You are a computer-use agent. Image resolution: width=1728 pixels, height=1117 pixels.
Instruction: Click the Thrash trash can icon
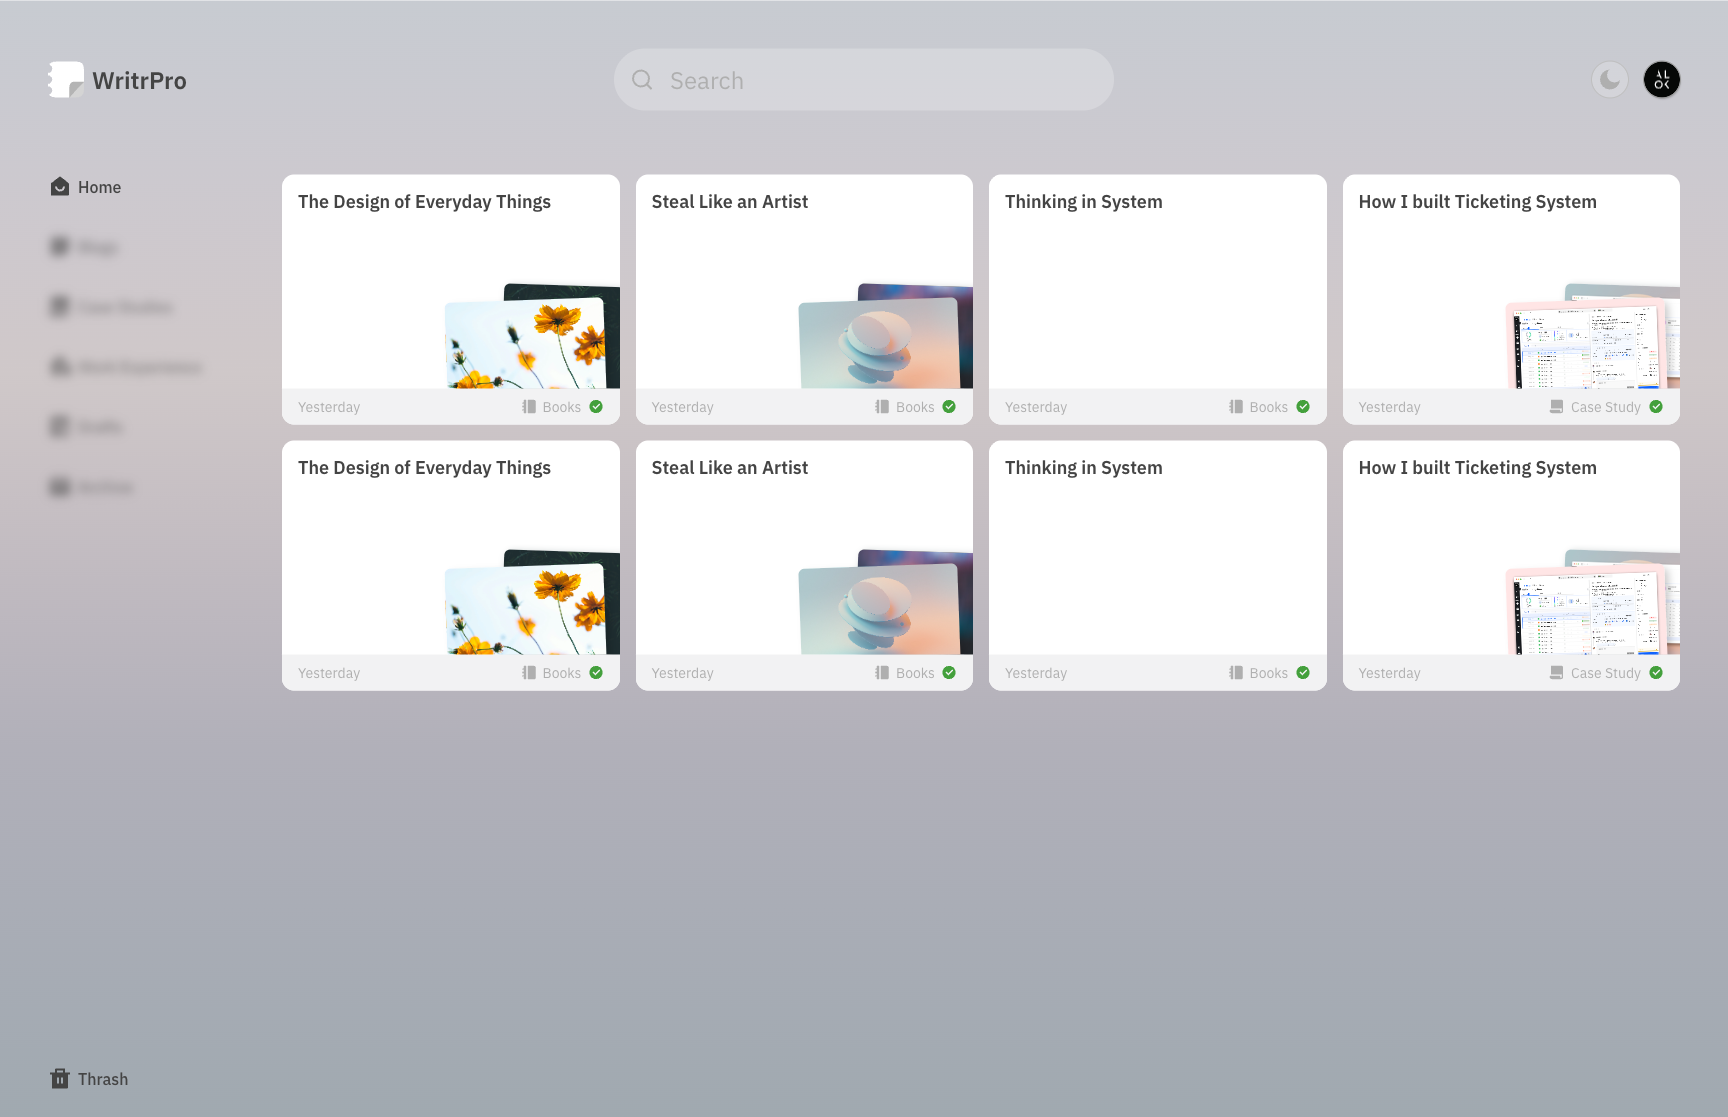click(60, 1078)
